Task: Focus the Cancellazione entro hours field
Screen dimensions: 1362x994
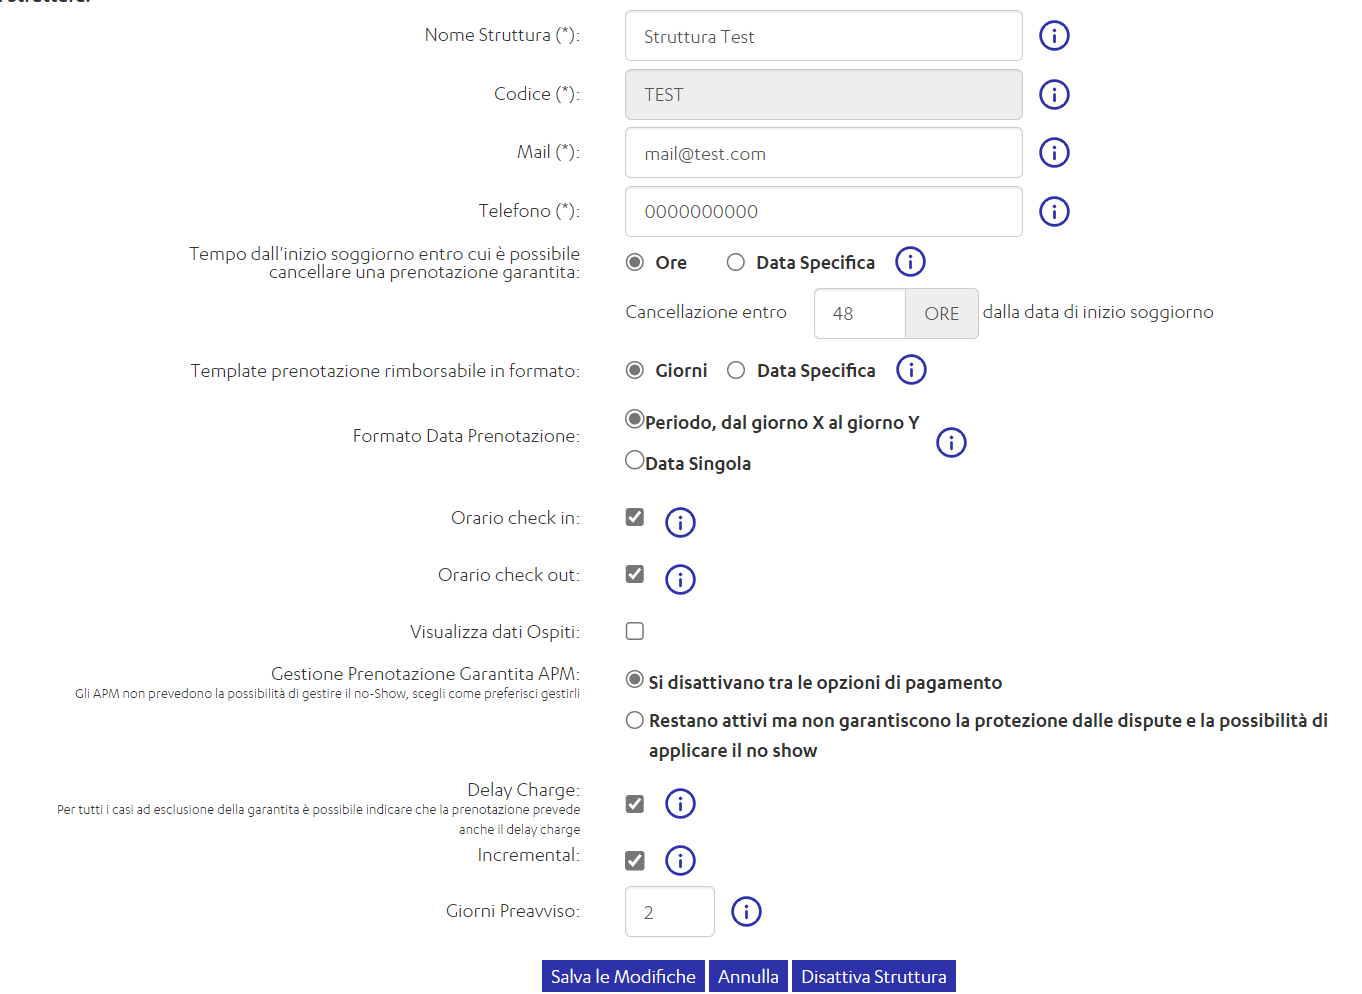Action: coord(860,314)
